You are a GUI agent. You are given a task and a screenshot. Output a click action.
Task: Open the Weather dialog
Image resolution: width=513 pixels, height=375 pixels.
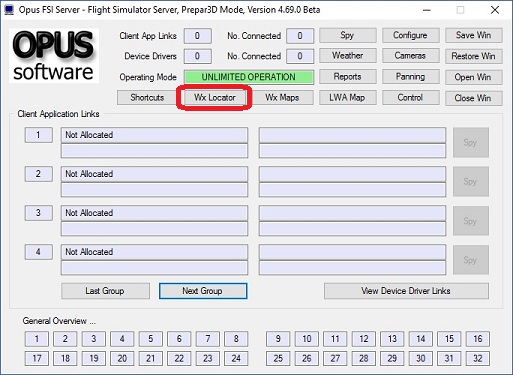[x=347, y=56]
